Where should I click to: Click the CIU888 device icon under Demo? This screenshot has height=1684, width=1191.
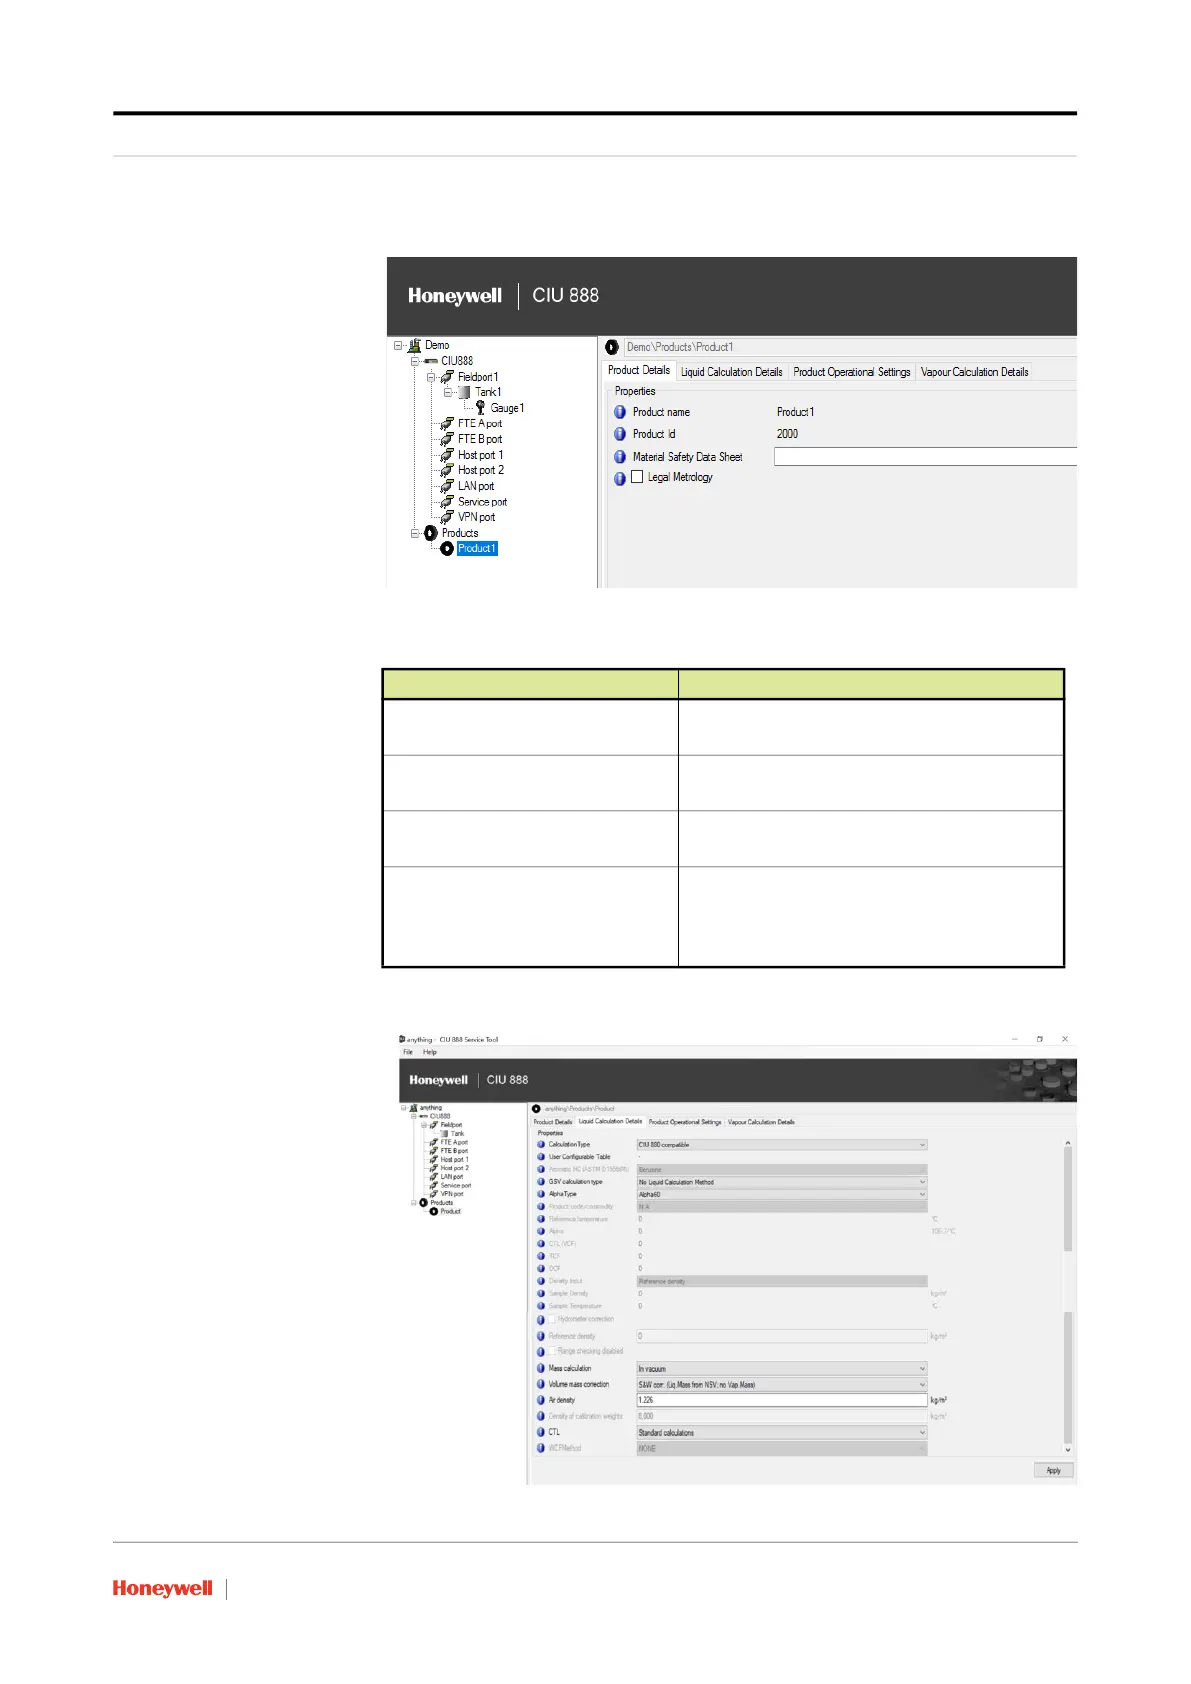[430, 361]
